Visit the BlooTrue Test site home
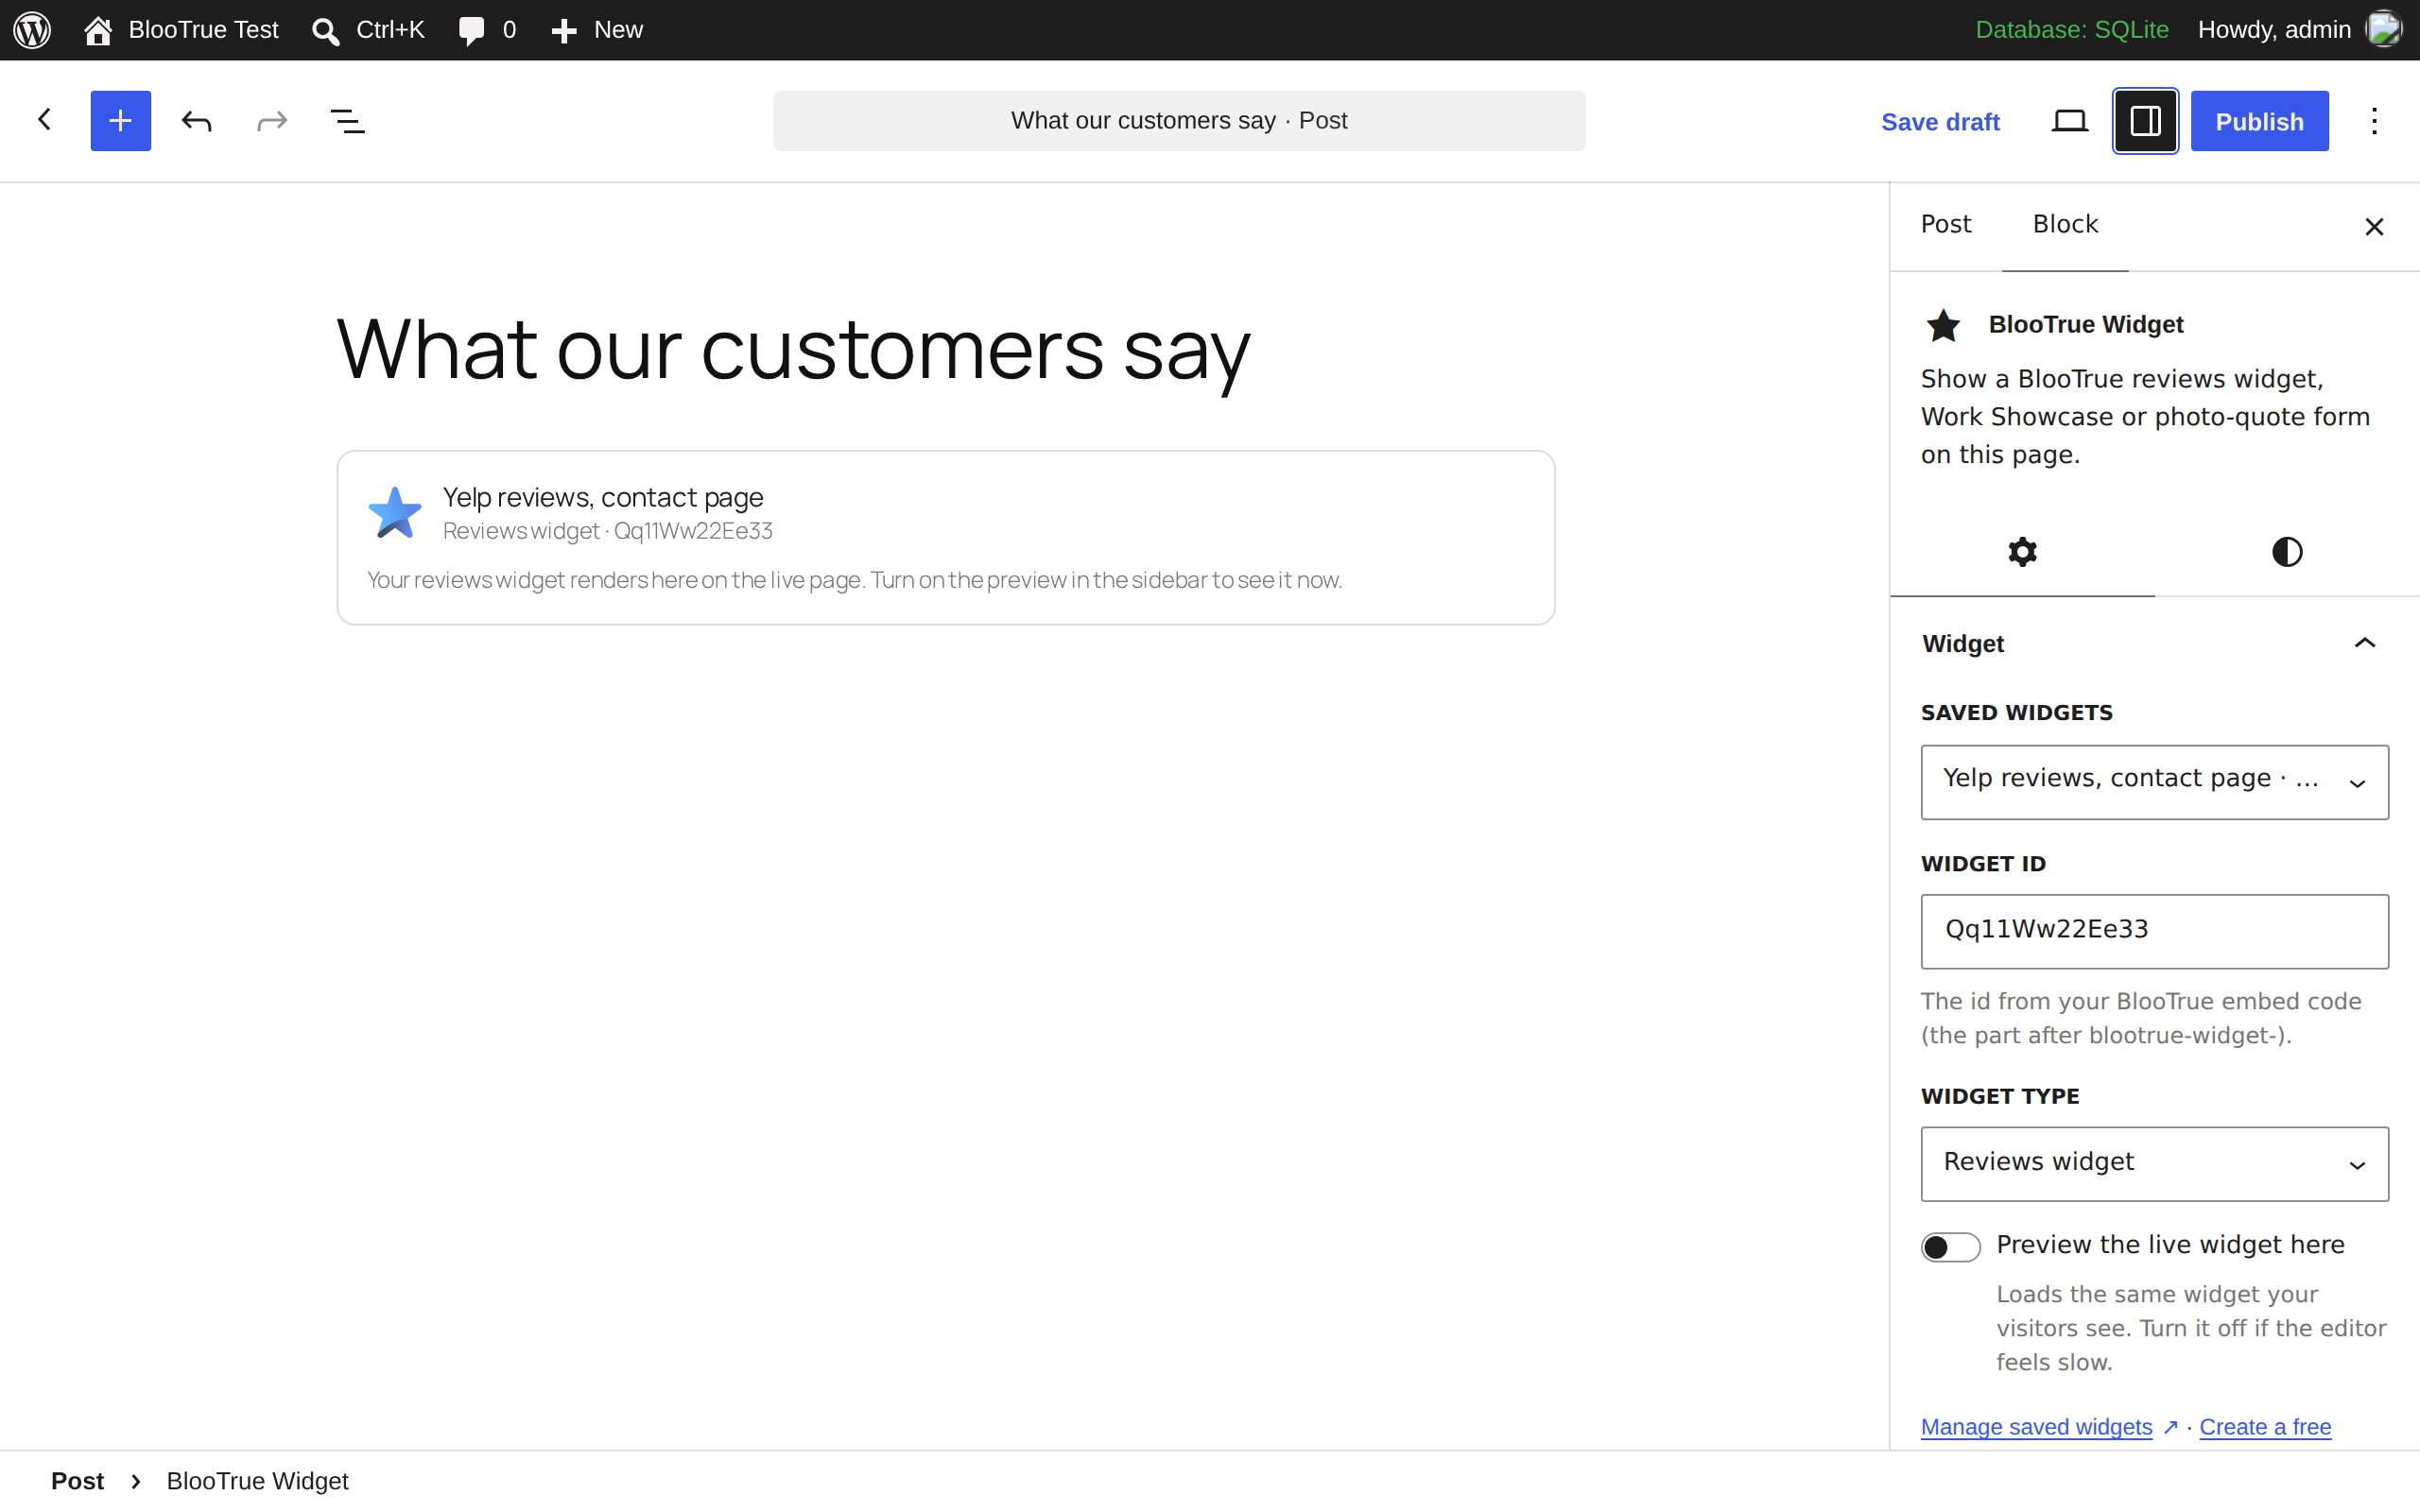The image size is (2420, 1512). click(x=182, y=30)
